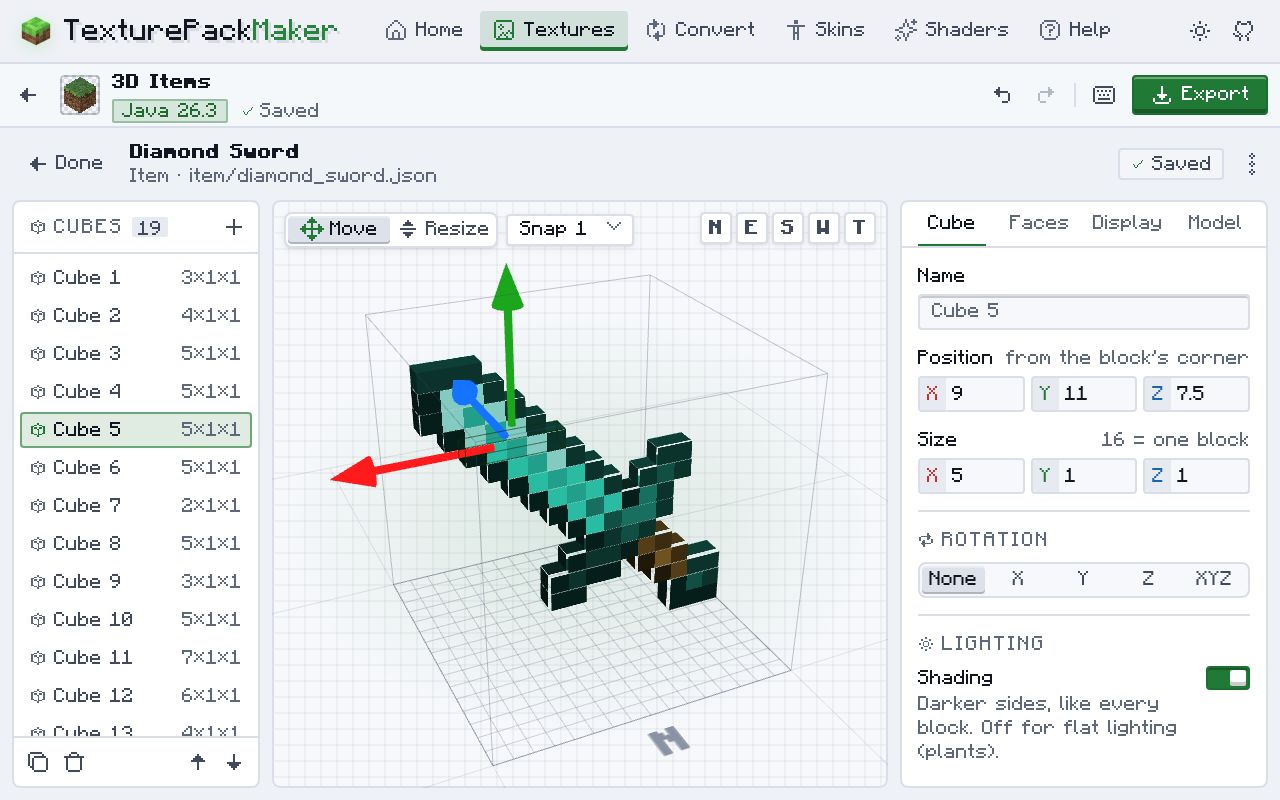Click the back arrow beside 3D Items
The width and height of the screenshot is (1280, 800).
(28, 95)
